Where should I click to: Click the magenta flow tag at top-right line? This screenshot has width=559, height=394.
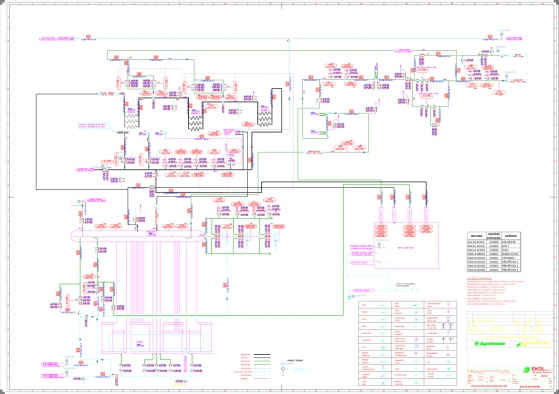(x=514, y=38)
